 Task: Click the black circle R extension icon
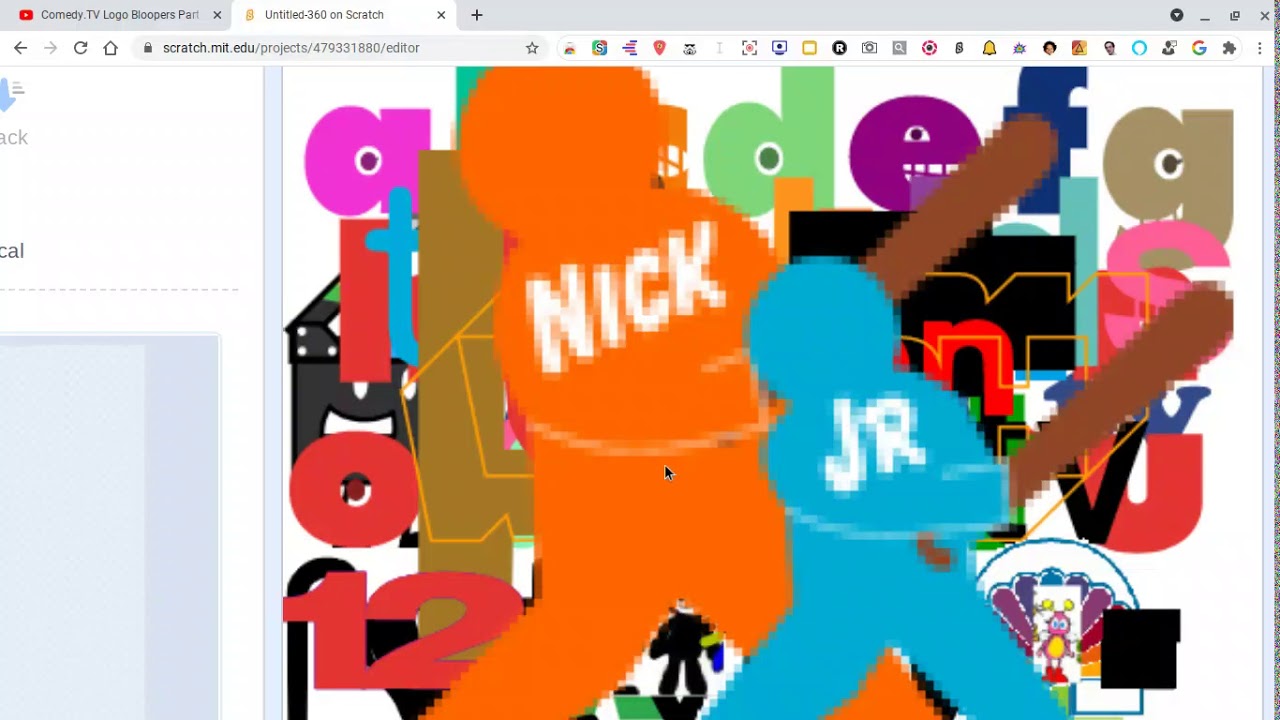pos(839,48)
